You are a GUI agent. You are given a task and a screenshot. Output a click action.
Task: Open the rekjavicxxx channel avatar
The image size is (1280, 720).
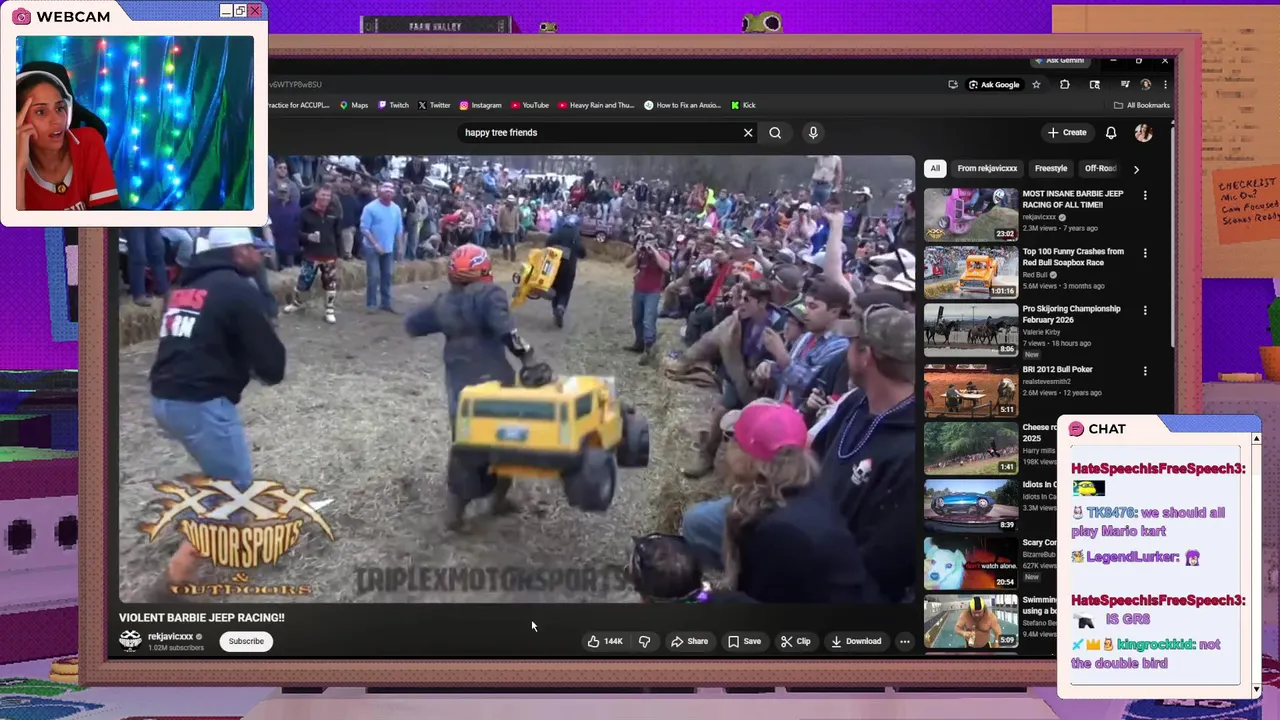(x=130, y=641)
